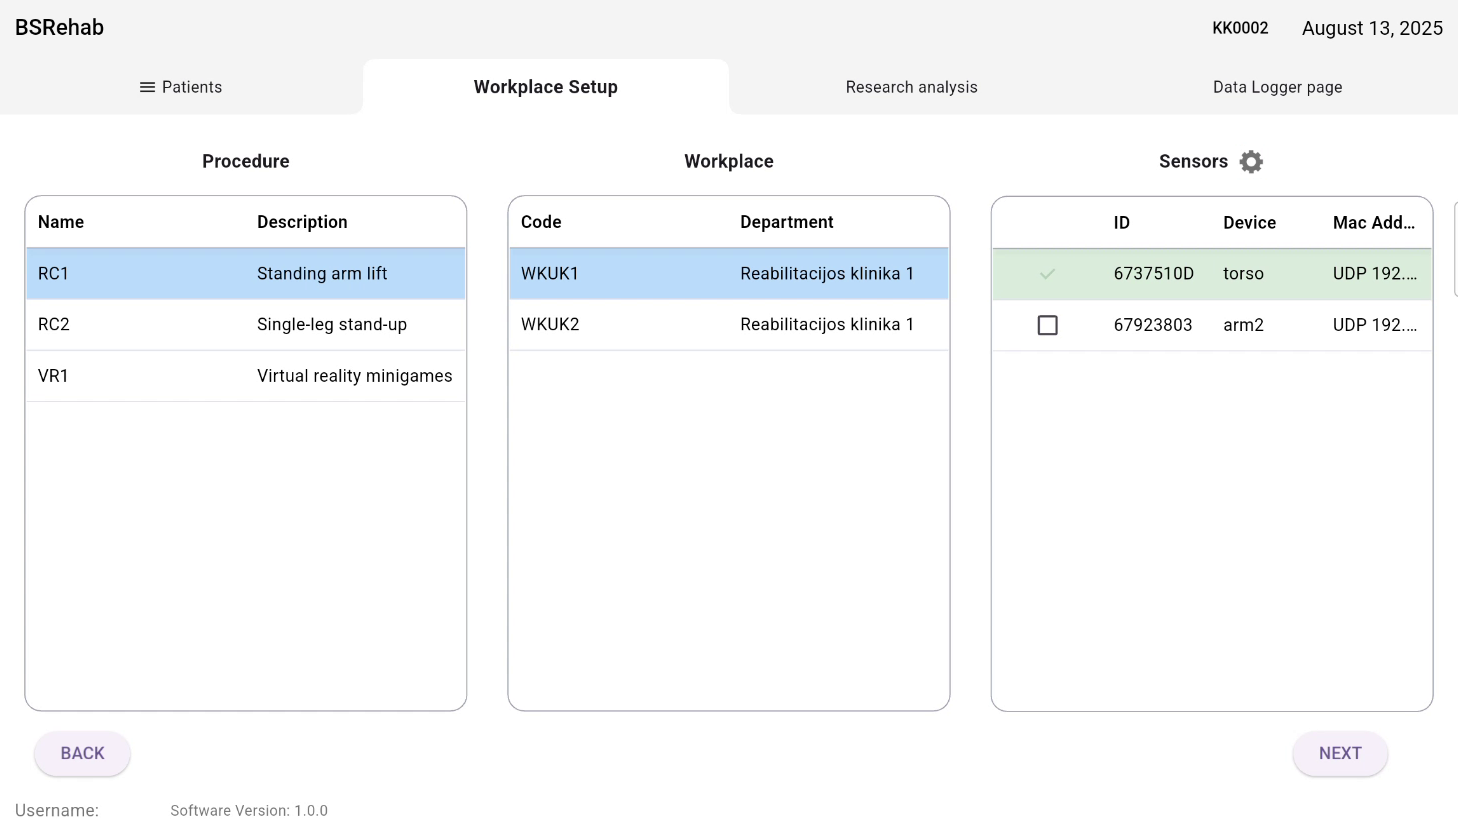1458x825 pixels.
Task: Select the Workplace Setup tab
Action: click(545, 87)
